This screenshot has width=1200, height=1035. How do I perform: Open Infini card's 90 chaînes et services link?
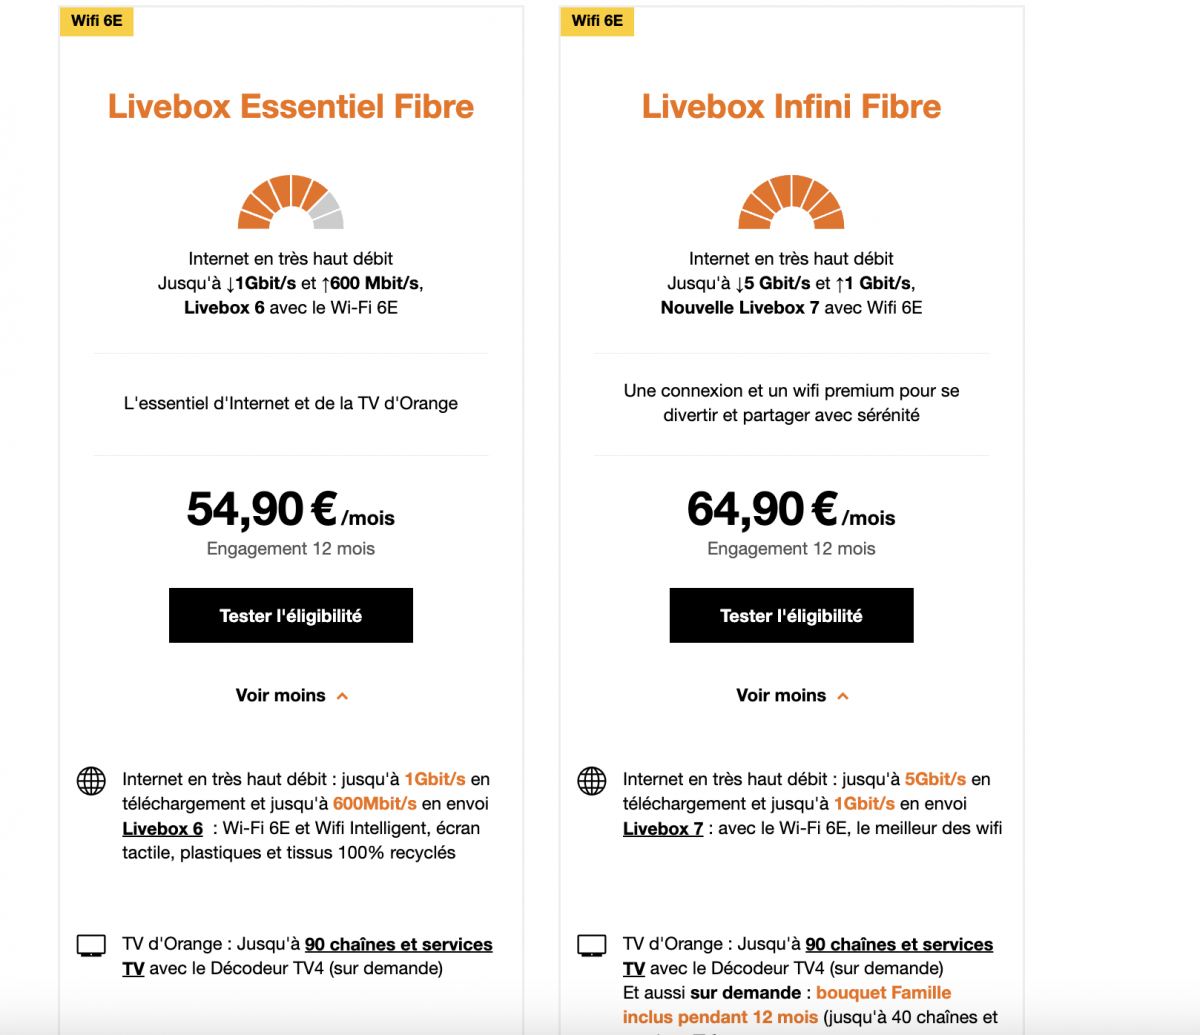tap(899, 945)
